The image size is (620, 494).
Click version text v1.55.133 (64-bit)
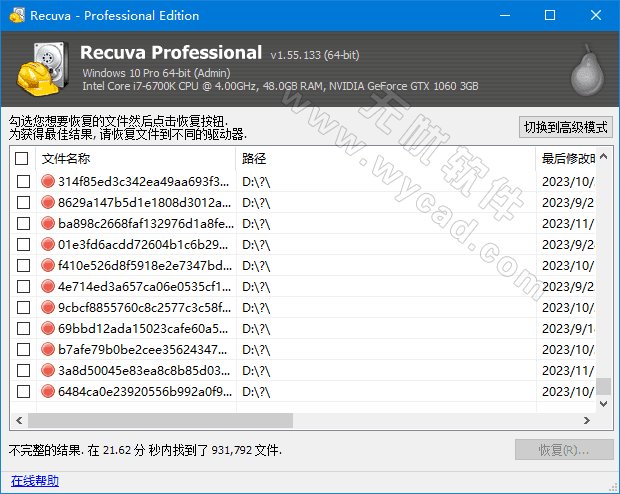pos(315,55)
